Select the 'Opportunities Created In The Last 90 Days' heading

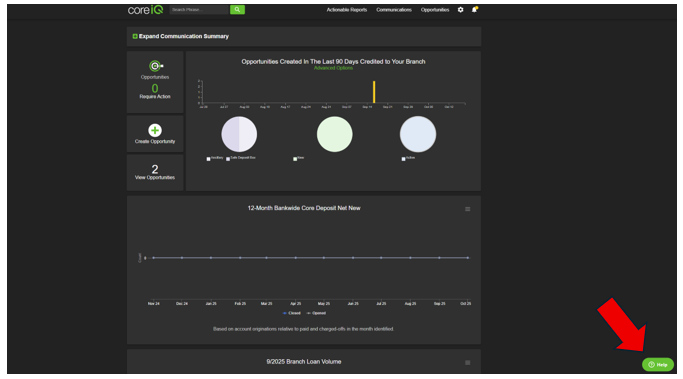(x=333, y=61)
